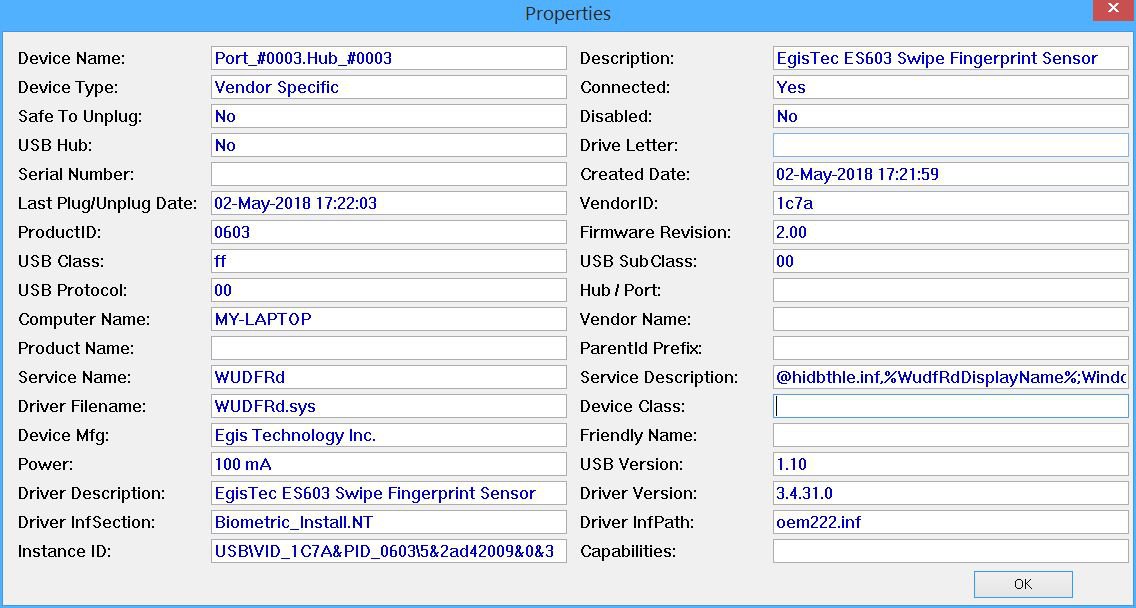Select the Driver Version field 3.4.31.0
This screenshot has width=1136, height=608.
tap(951, 493)
